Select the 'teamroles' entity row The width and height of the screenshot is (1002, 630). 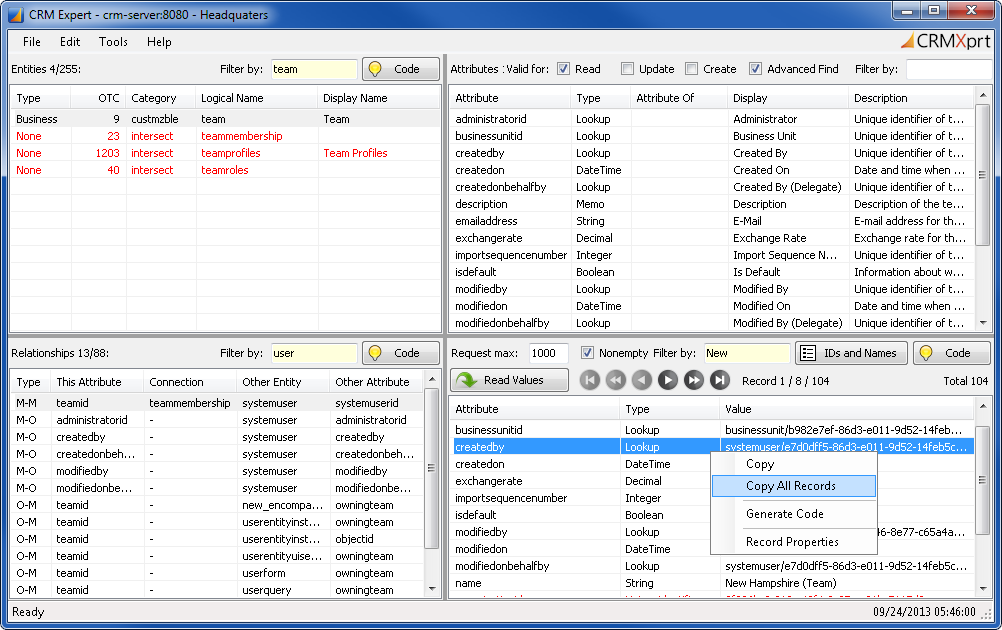pyautogui.click(x=225, y=170)
